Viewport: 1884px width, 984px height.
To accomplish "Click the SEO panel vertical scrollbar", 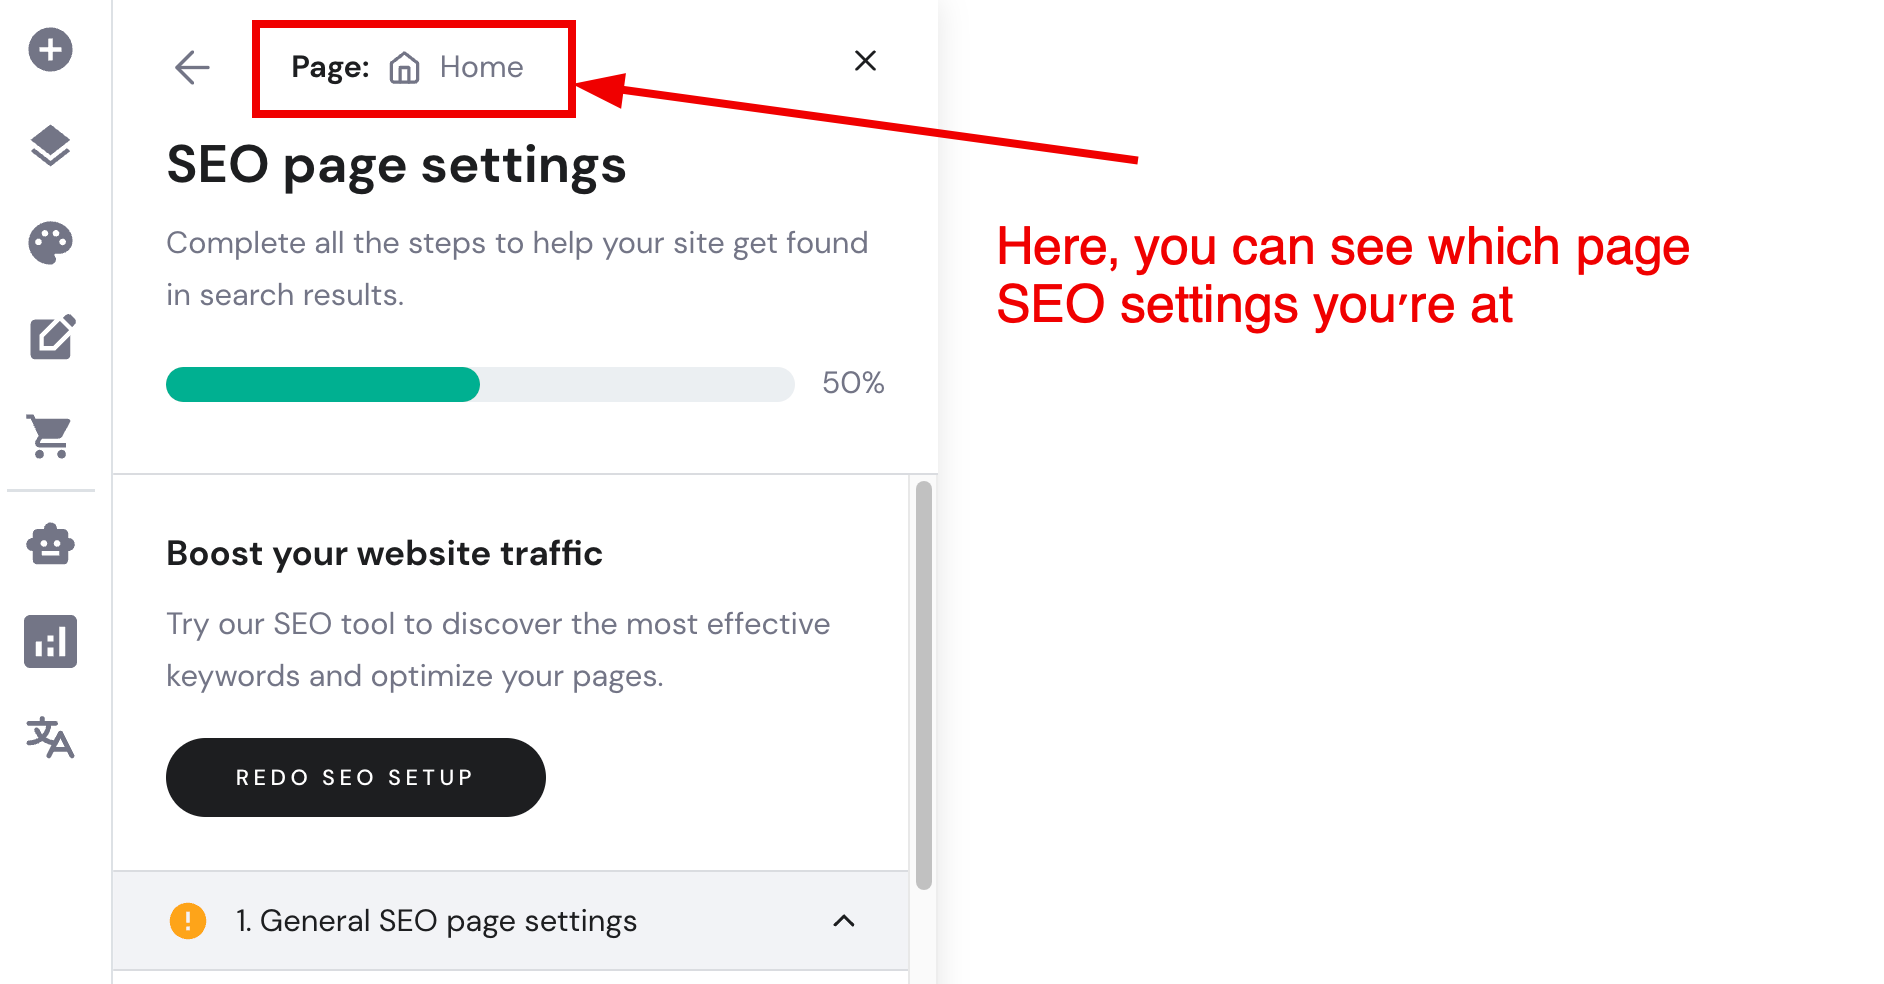I will click(x=924, y=684).
